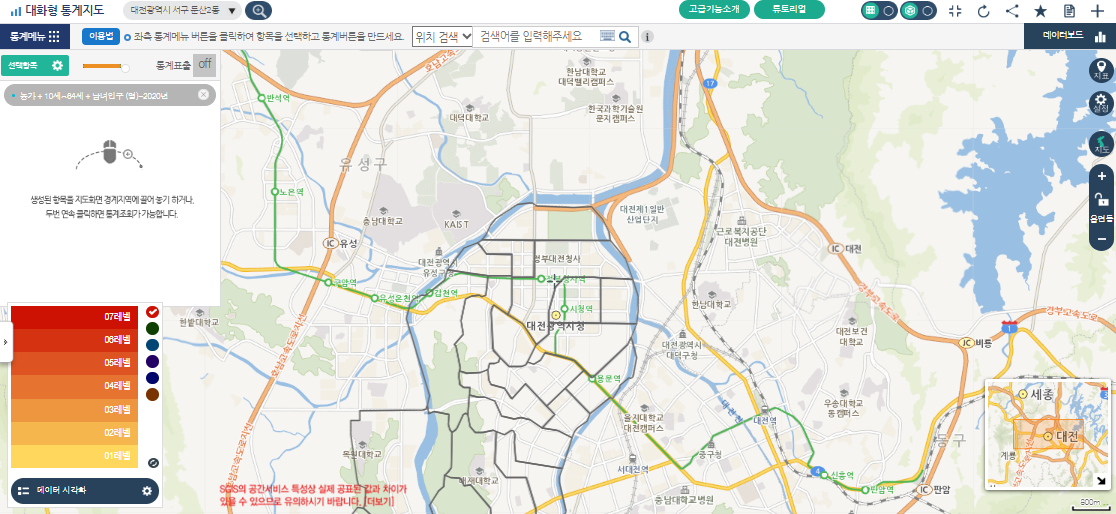The width and height of the screenshot is (1116, 514).
Task: Select the green legend color swatch
Action: coord(152,328)
